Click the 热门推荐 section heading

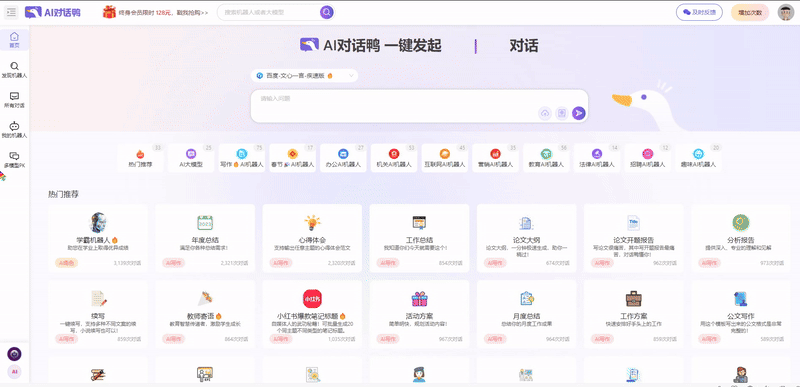63,194
